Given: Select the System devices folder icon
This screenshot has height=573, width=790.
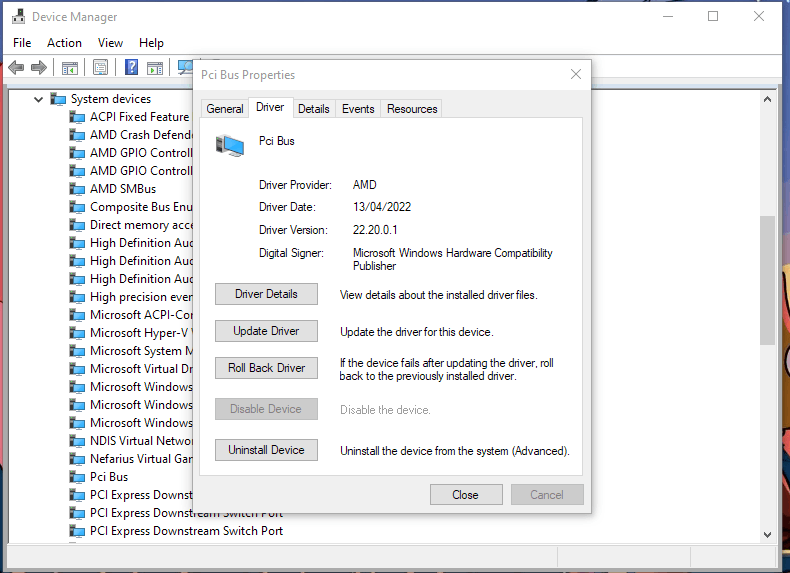Looking at the screenshot, I should point(58,99).
